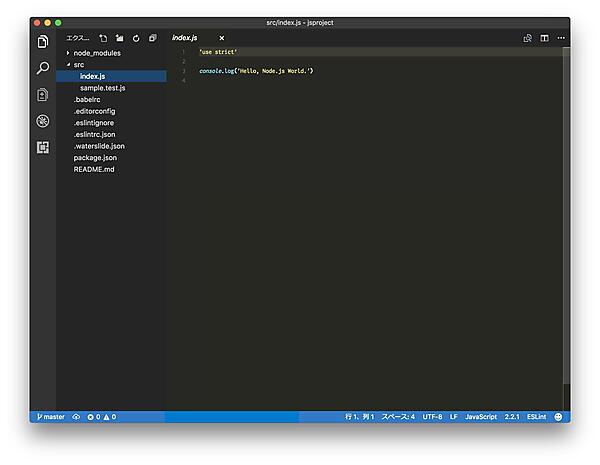Collapse all folders in explorer
600x465 pixels.
point(153,38)
